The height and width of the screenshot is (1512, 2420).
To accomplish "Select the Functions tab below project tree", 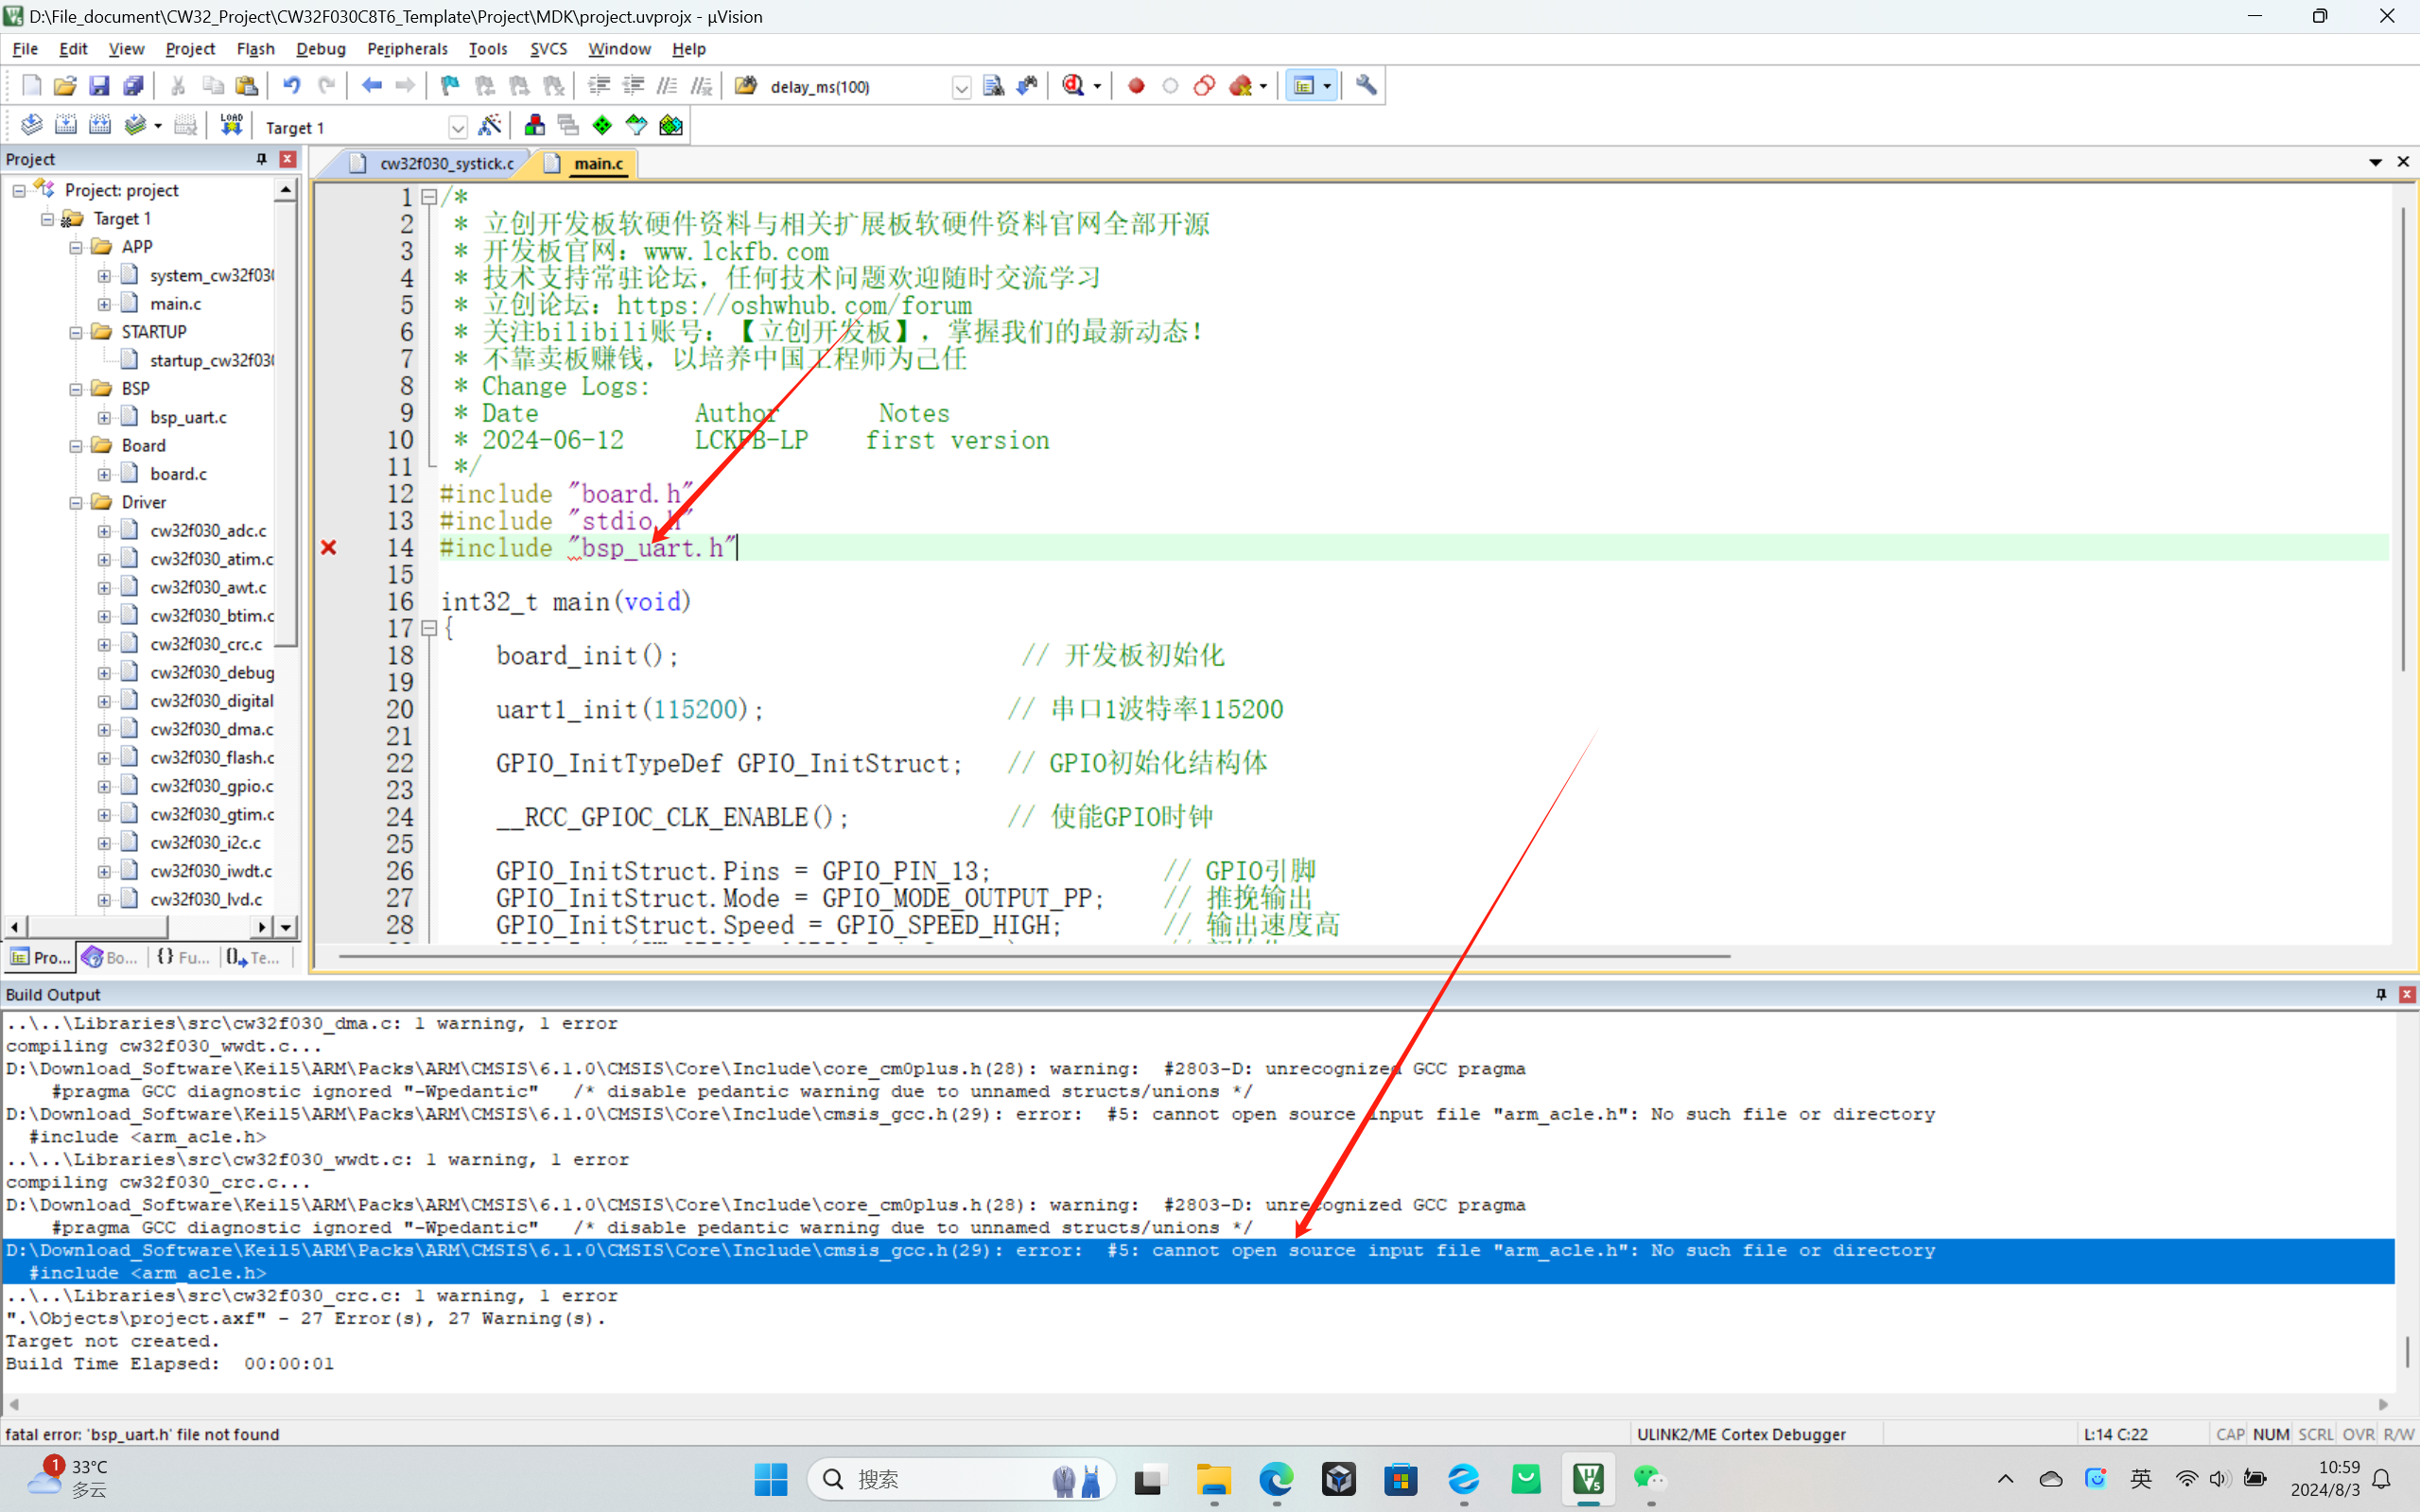I will click(x=184, y=957).
